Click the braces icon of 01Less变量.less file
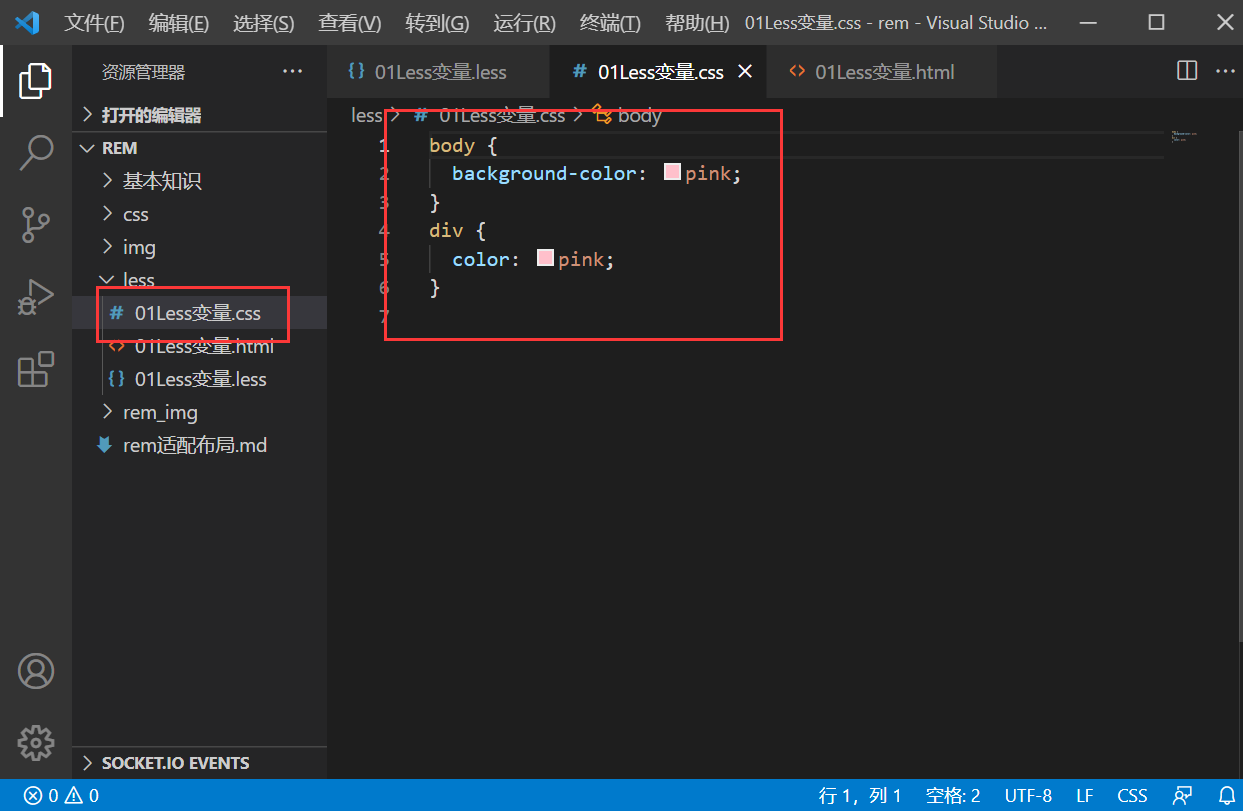This screenshot has width=1243, height=811. click(116, 379)
